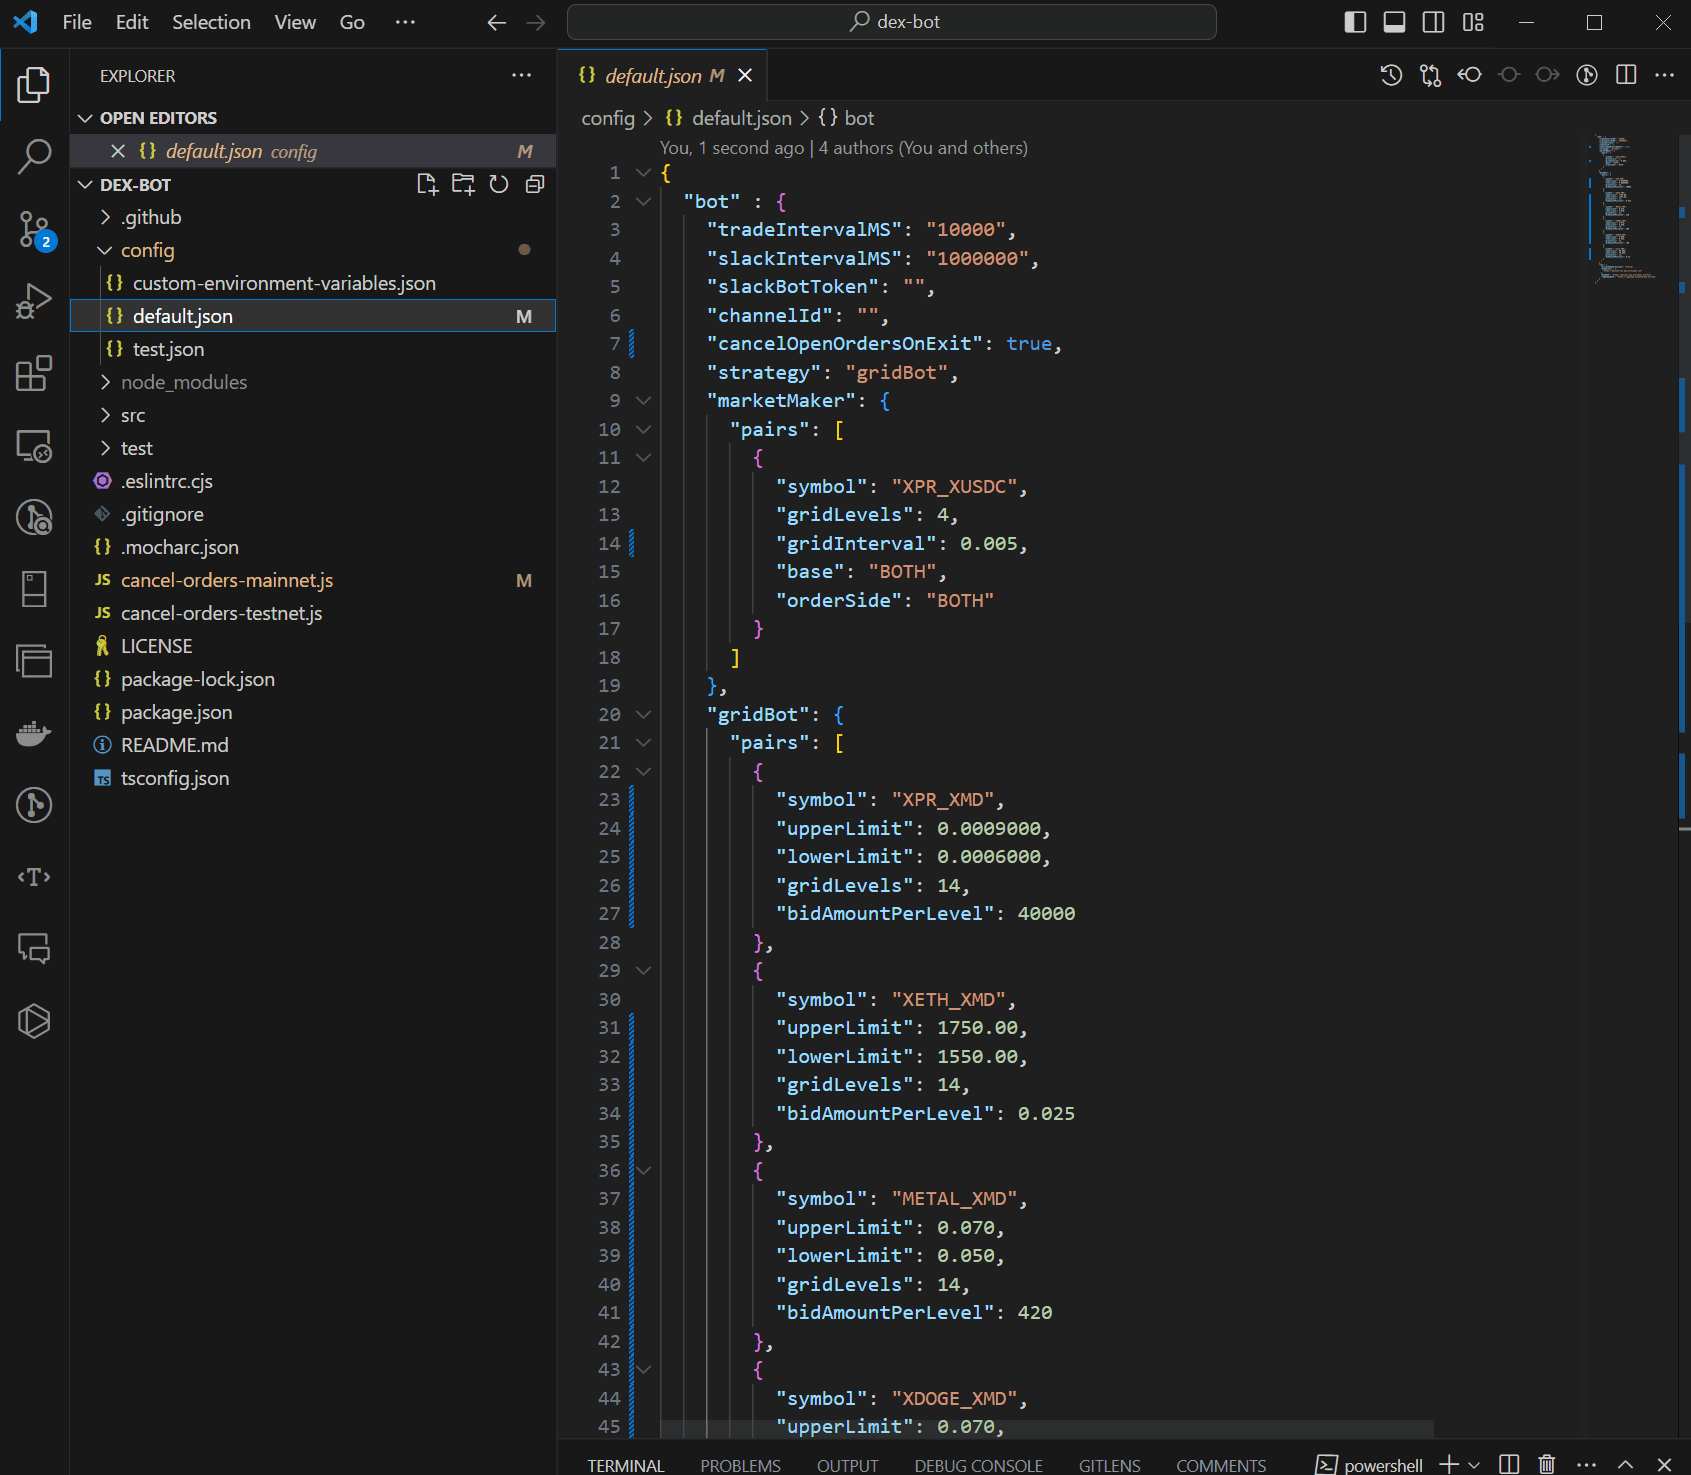The height and width of the screenshot is (1475, 1691).
Task: Fold the gridBot block at line 20
Action: [x=643, y=714]
